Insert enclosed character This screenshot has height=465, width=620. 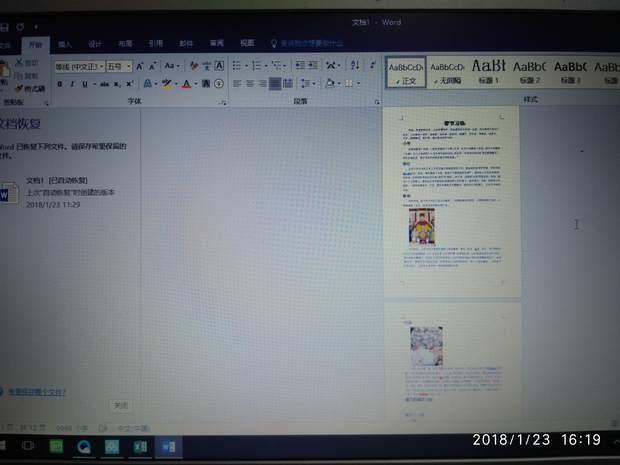point(219,83)
